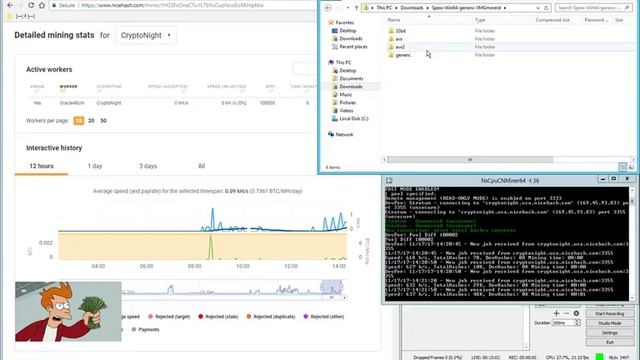Remove scene transition in OBS
Image resolution: width=640 pixels, height=360 pixels.
[566, 313]
